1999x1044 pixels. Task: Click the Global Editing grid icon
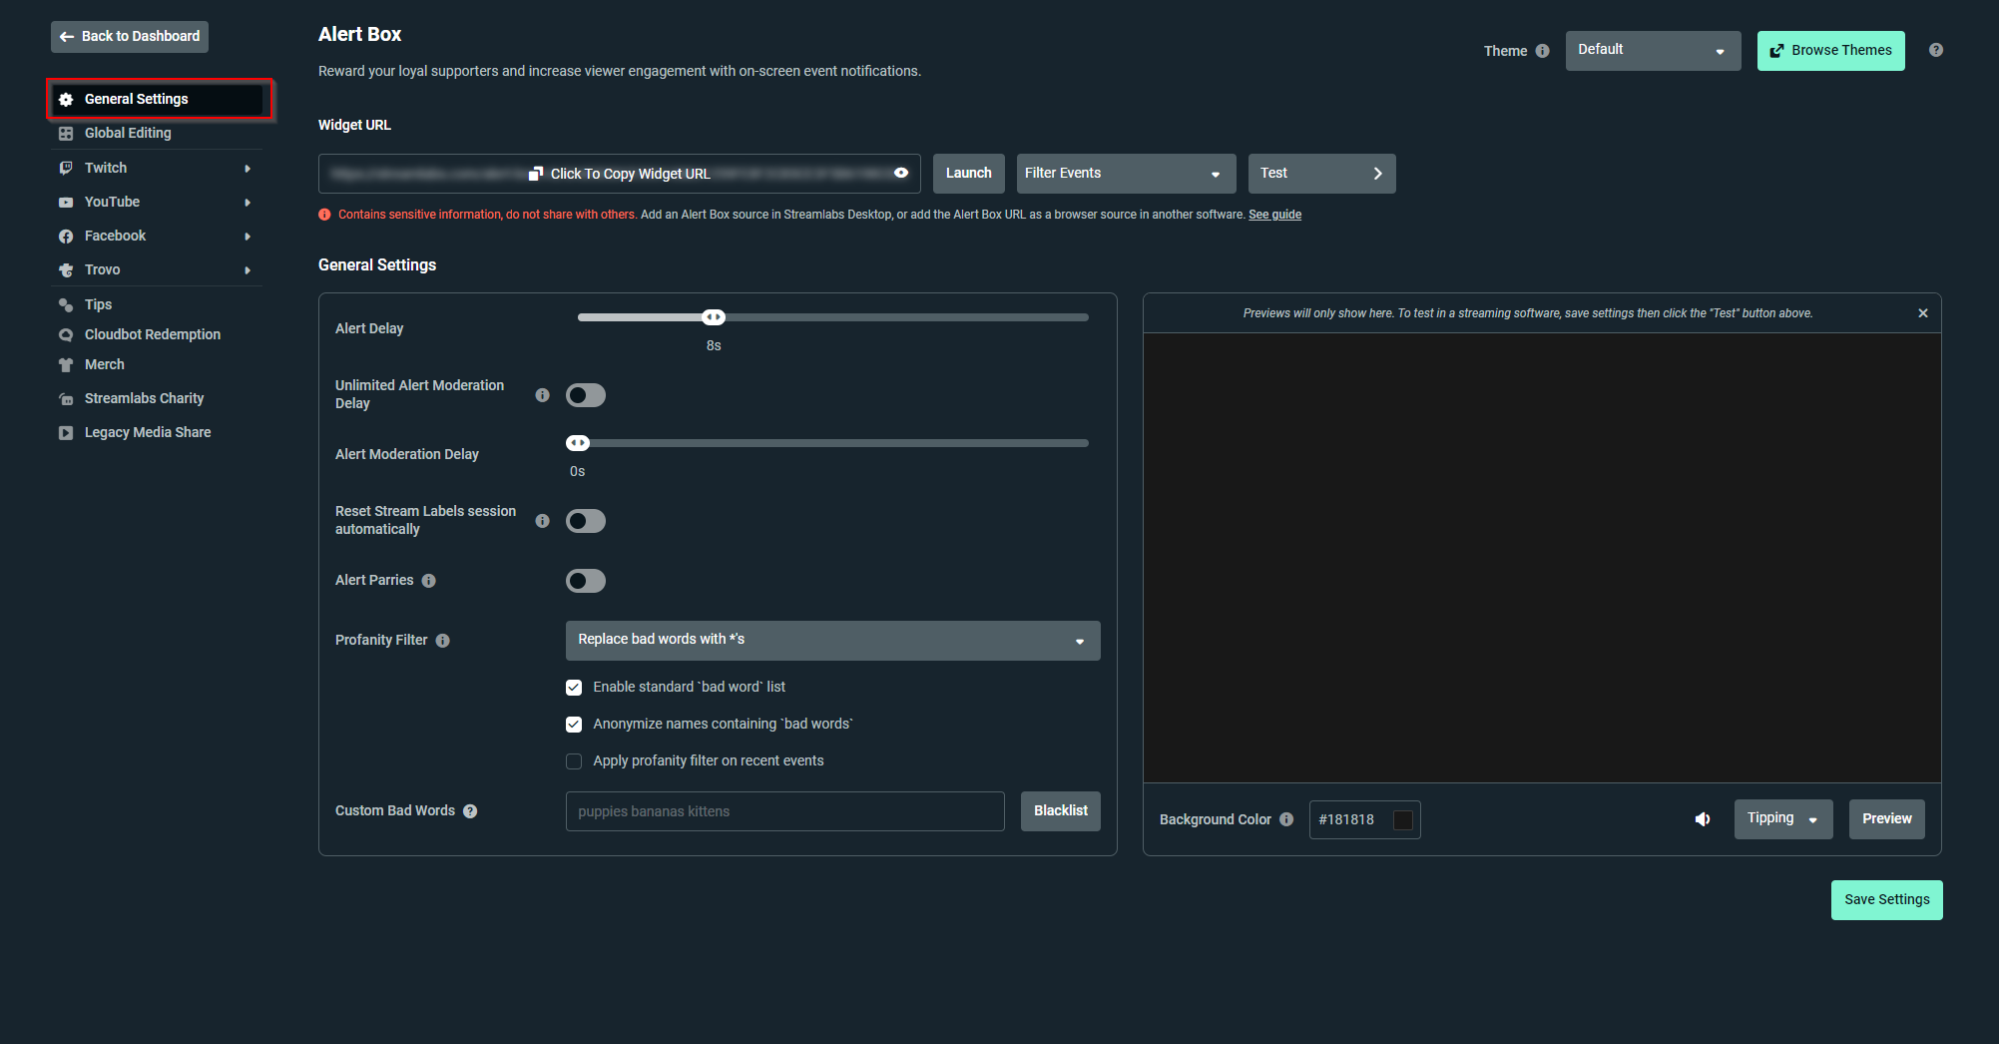pyautogui.click(x=66, y=133)
